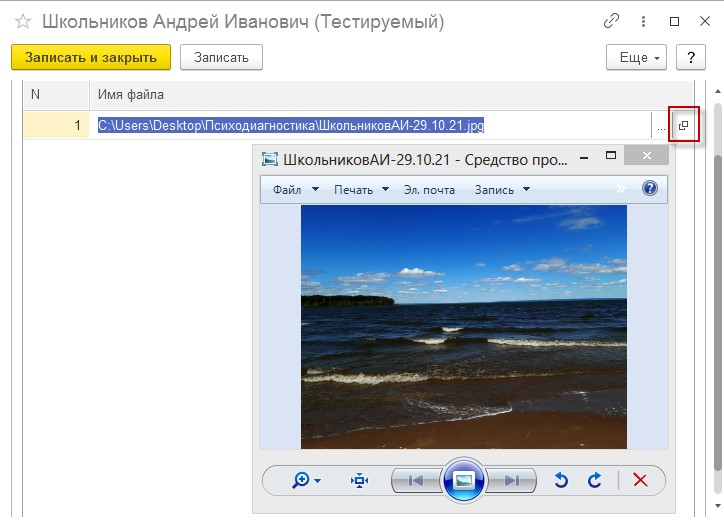Copy link to this form via chain icon

pyautogui.click(x=611, y=21)
